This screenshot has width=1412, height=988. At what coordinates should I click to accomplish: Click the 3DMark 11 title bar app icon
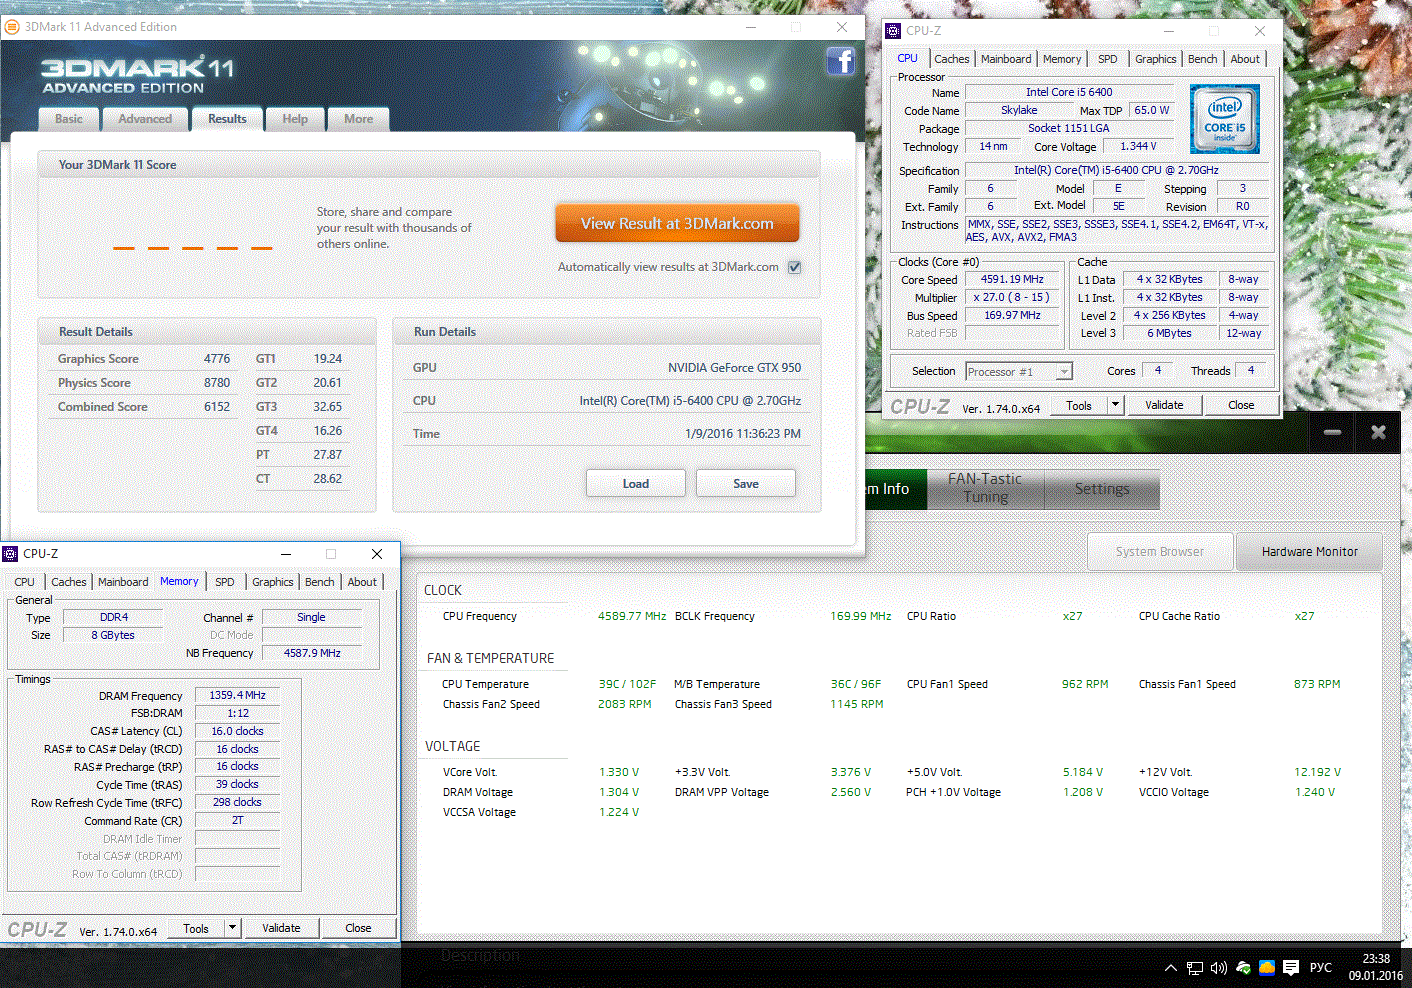pyautogui.click(x=12, y=27)
